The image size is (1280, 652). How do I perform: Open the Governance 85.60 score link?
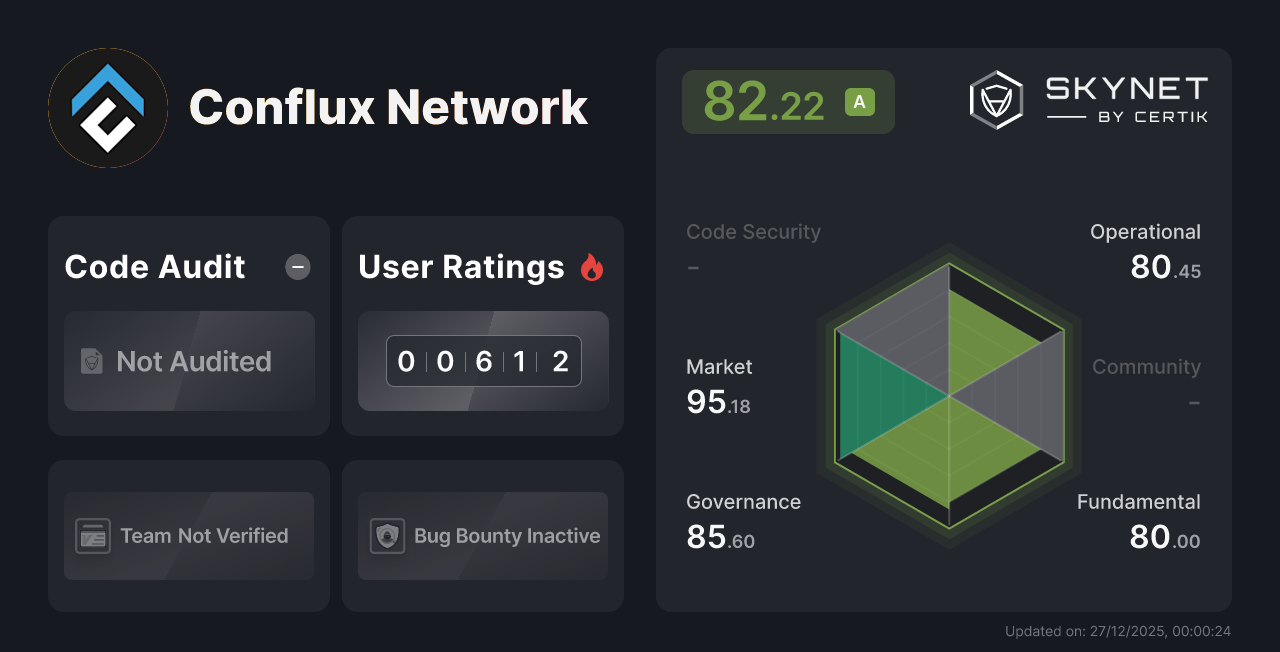pyautogui.click(x=720, y=536)
